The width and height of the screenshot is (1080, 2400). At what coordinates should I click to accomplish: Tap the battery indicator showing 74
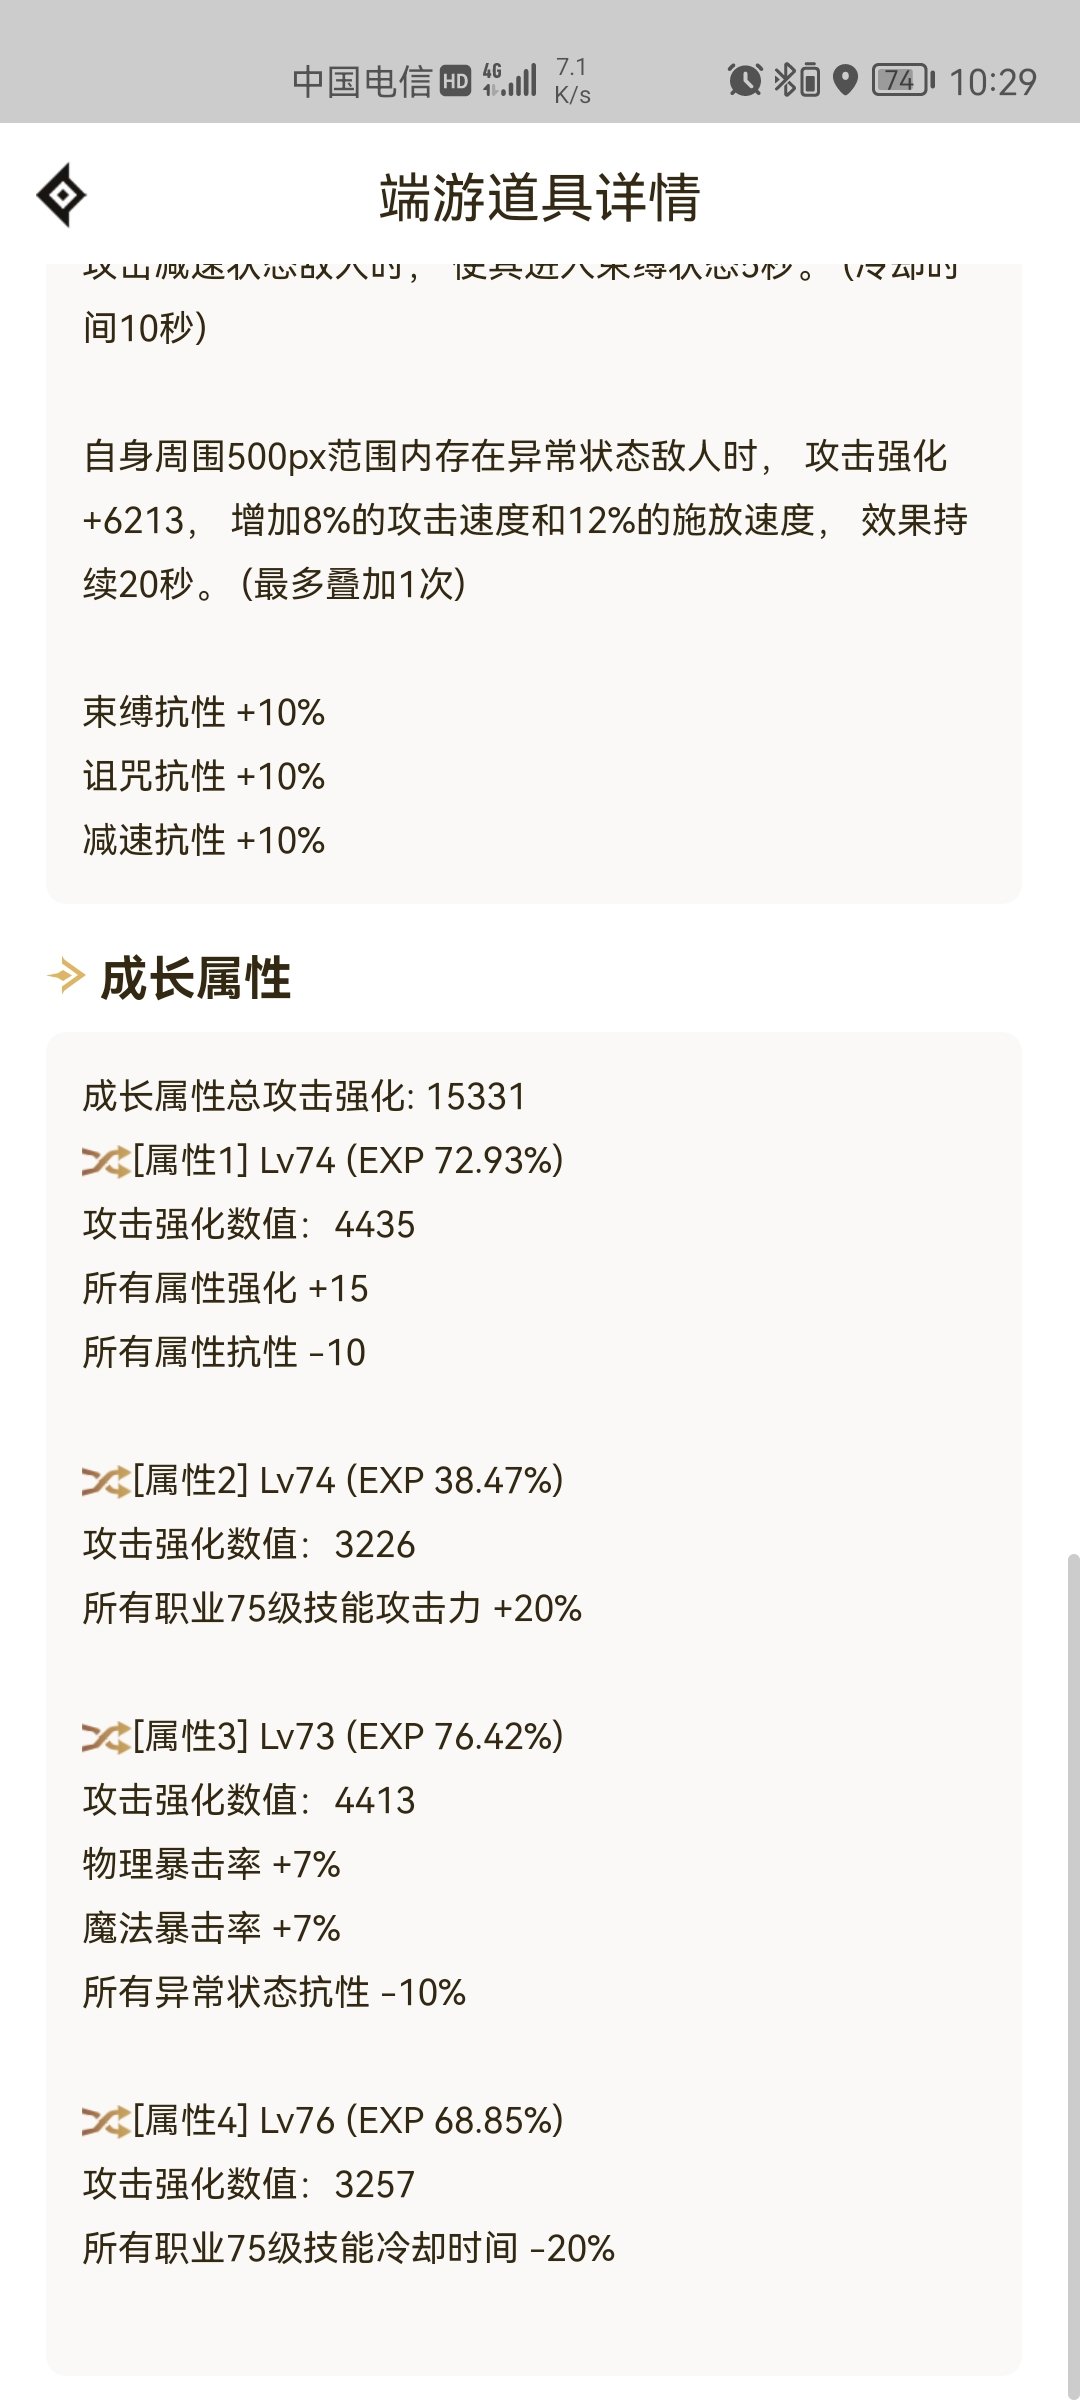click(903, 80)
